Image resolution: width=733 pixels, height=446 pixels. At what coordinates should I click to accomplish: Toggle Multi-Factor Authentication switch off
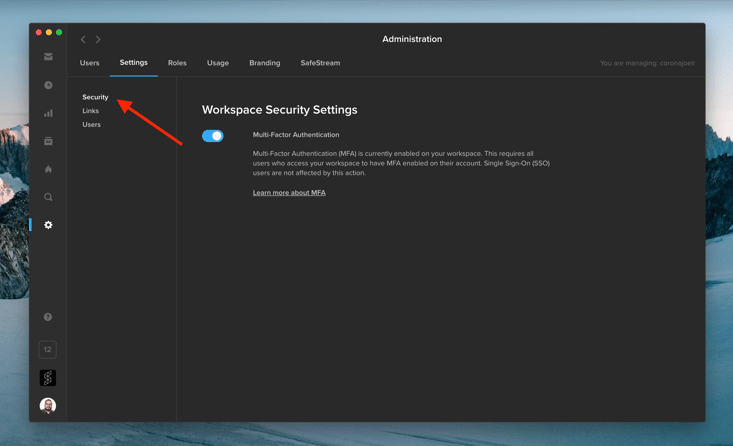click(213, 136)
